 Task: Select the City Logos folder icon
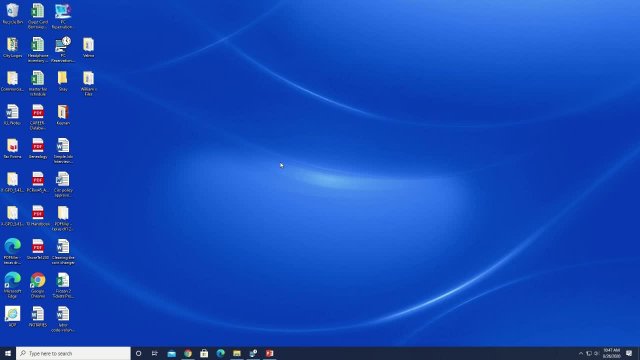13,47
